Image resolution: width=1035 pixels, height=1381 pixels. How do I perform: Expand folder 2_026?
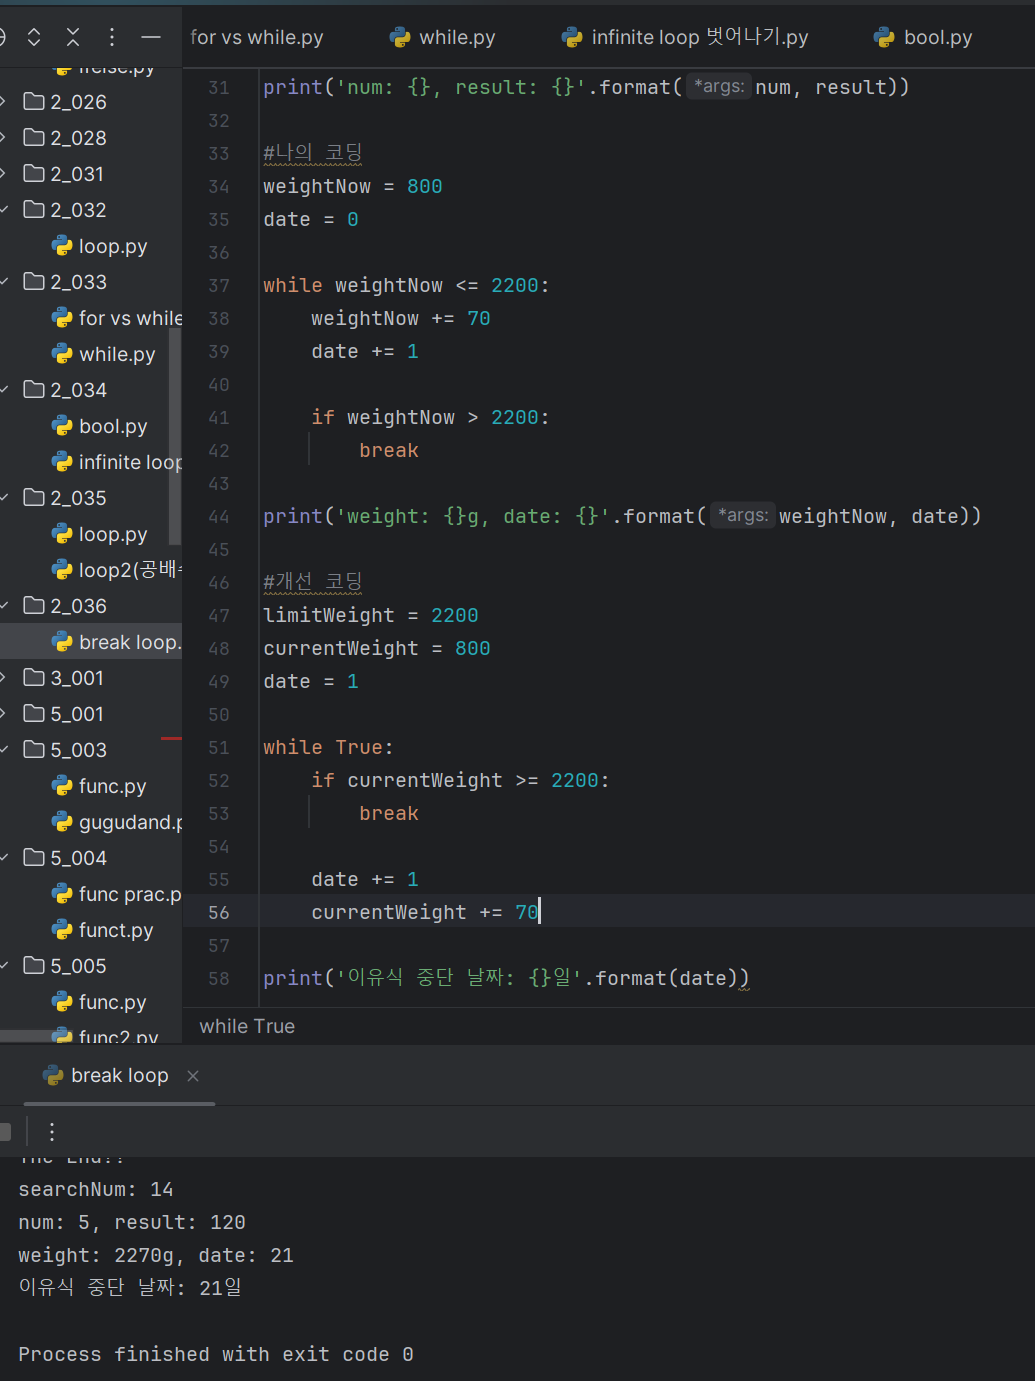click(x=4, y=102)
